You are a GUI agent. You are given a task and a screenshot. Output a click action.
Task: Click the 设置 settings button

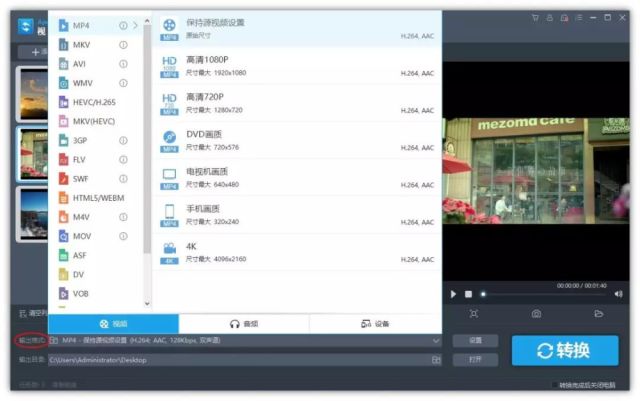tap(476, 341)
